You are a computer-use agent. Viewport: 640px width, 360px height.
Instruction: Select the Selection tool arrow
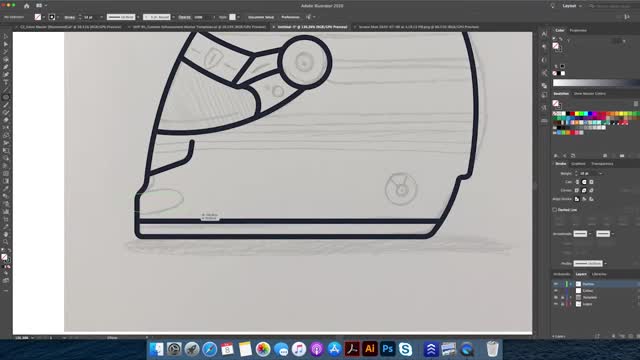tap(6, 37)
